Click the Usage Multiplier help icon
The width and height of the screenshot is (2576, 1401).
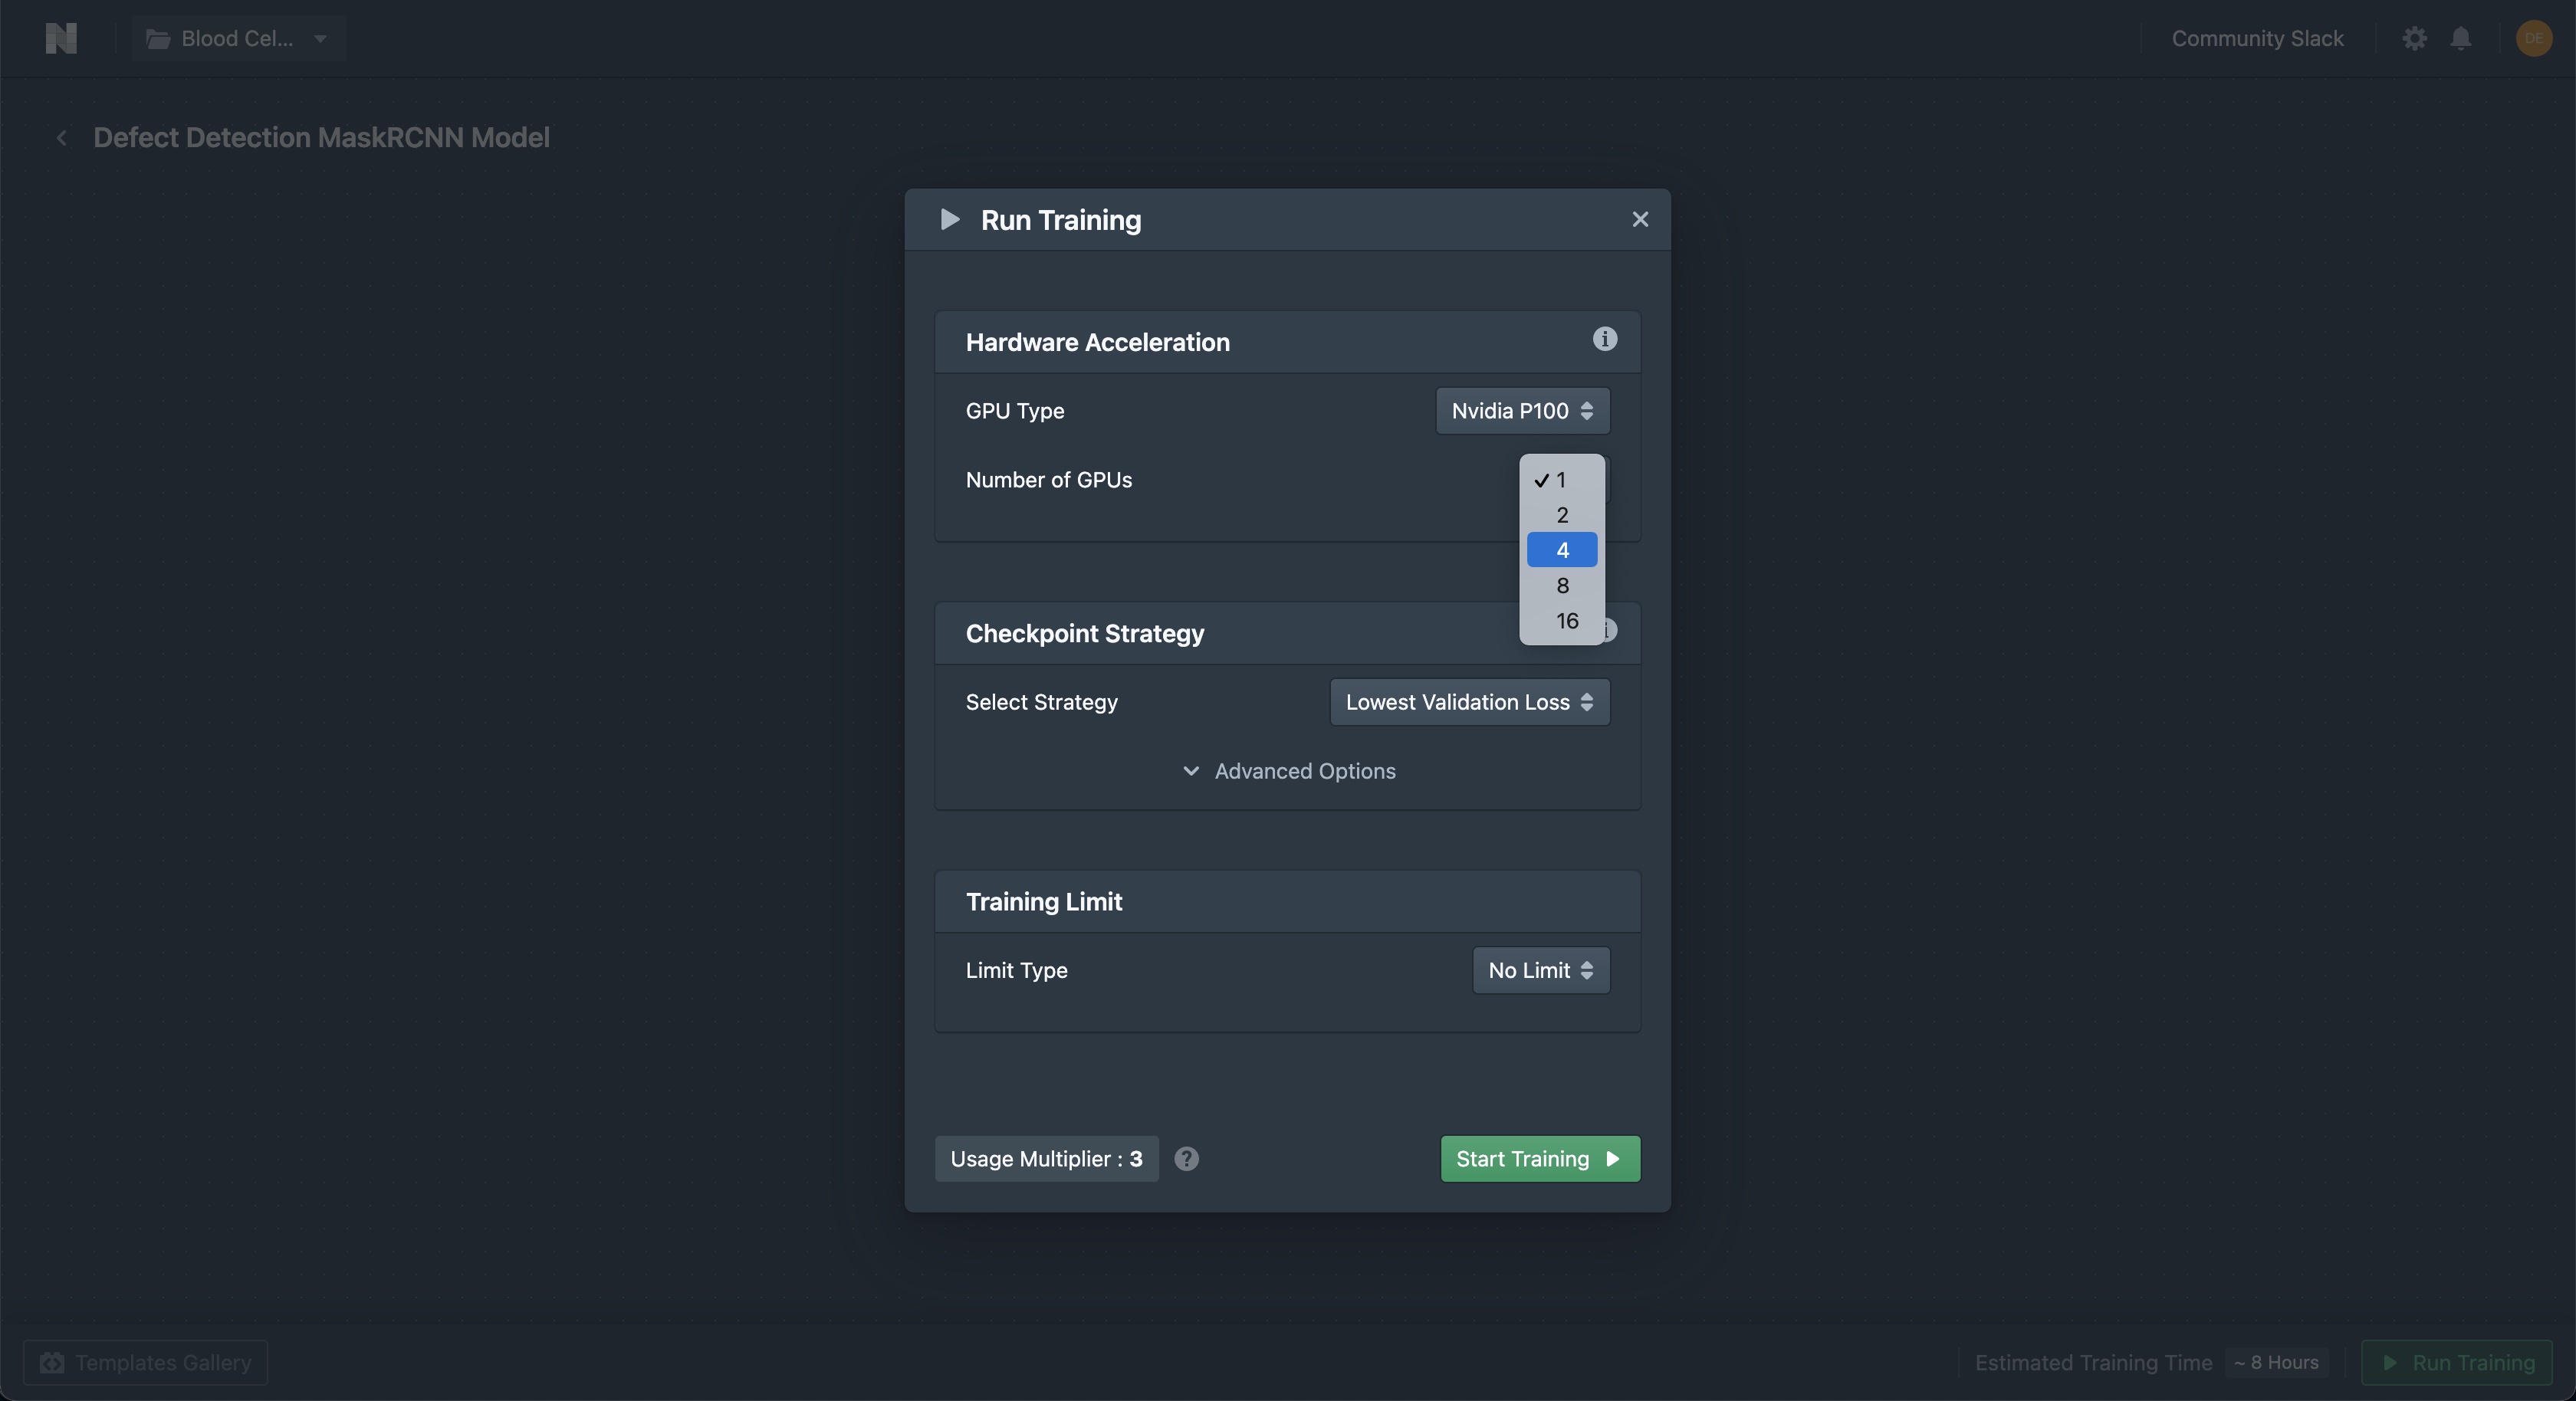[1186, 1159]
